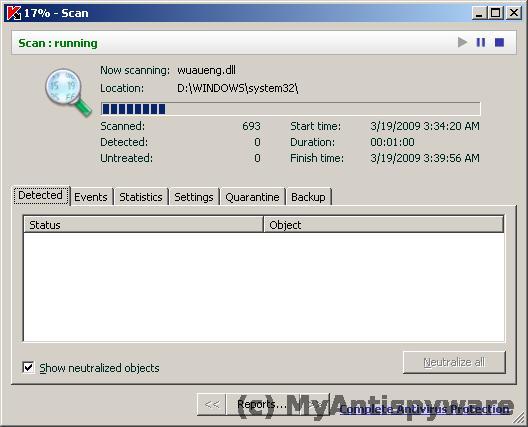Viewport: 528px width, 427px height.
Task: Open Reports button
Action: 263,404
